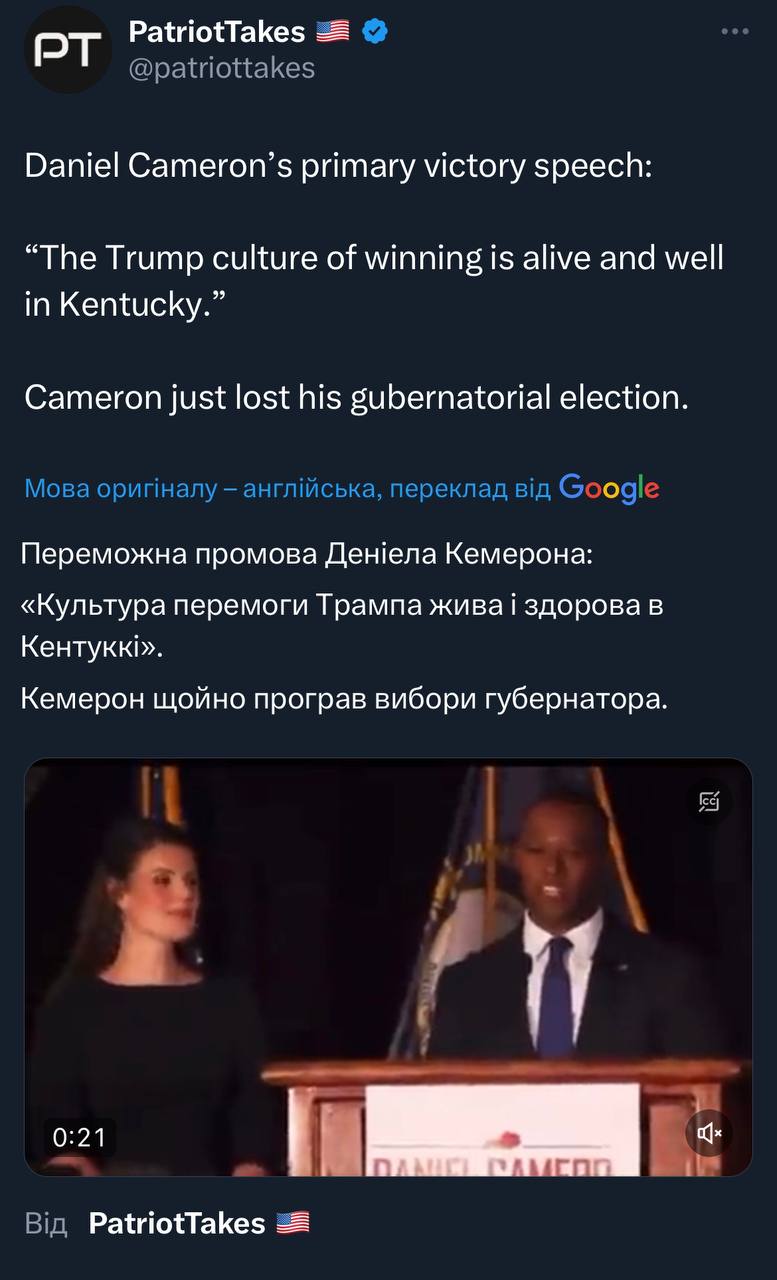The height and width of the screenshot is (1280, 777).
Task: Click the flag emoji in video attribution
Action: 293,1222
